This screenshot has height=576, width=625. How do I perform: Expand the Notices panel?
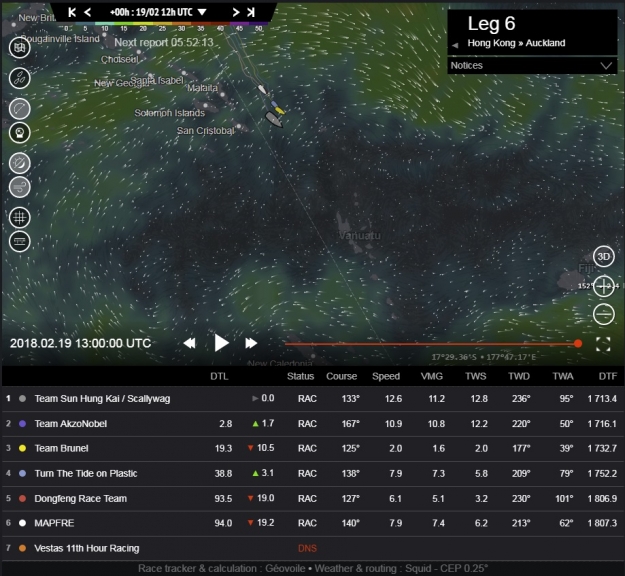click(532, 65)
